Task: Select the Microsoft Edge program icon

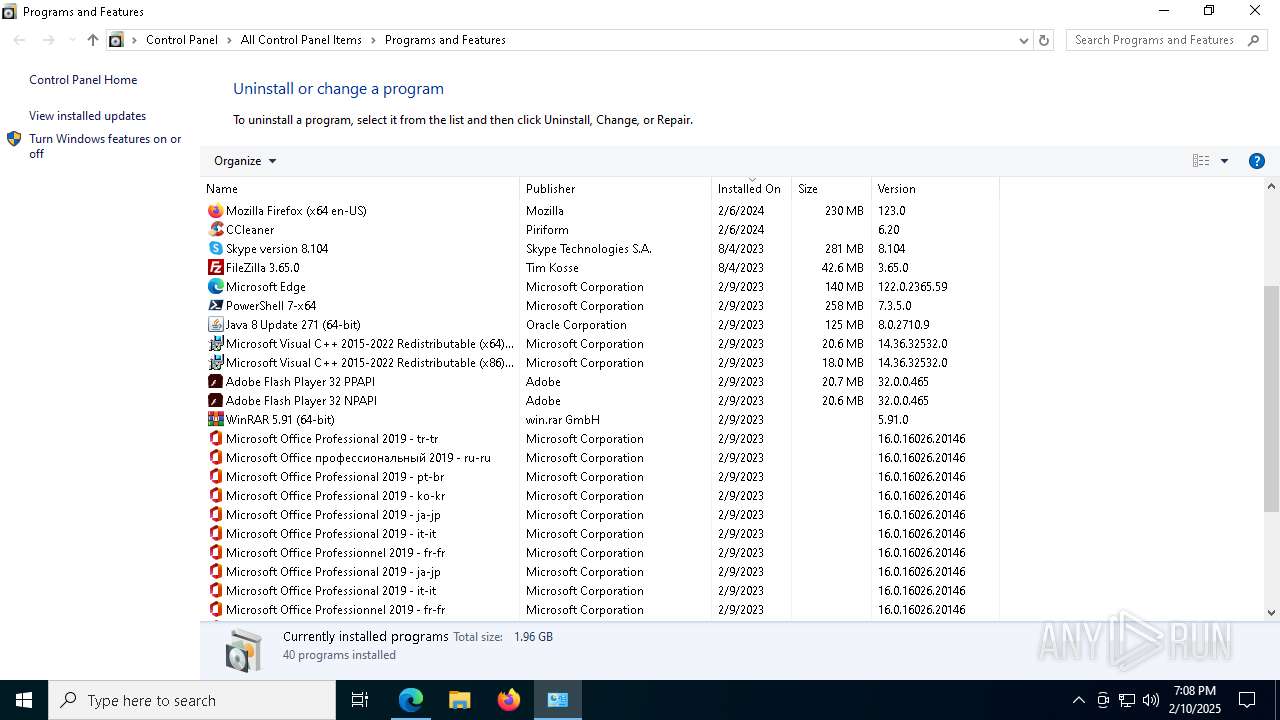Action: [215, 287]
